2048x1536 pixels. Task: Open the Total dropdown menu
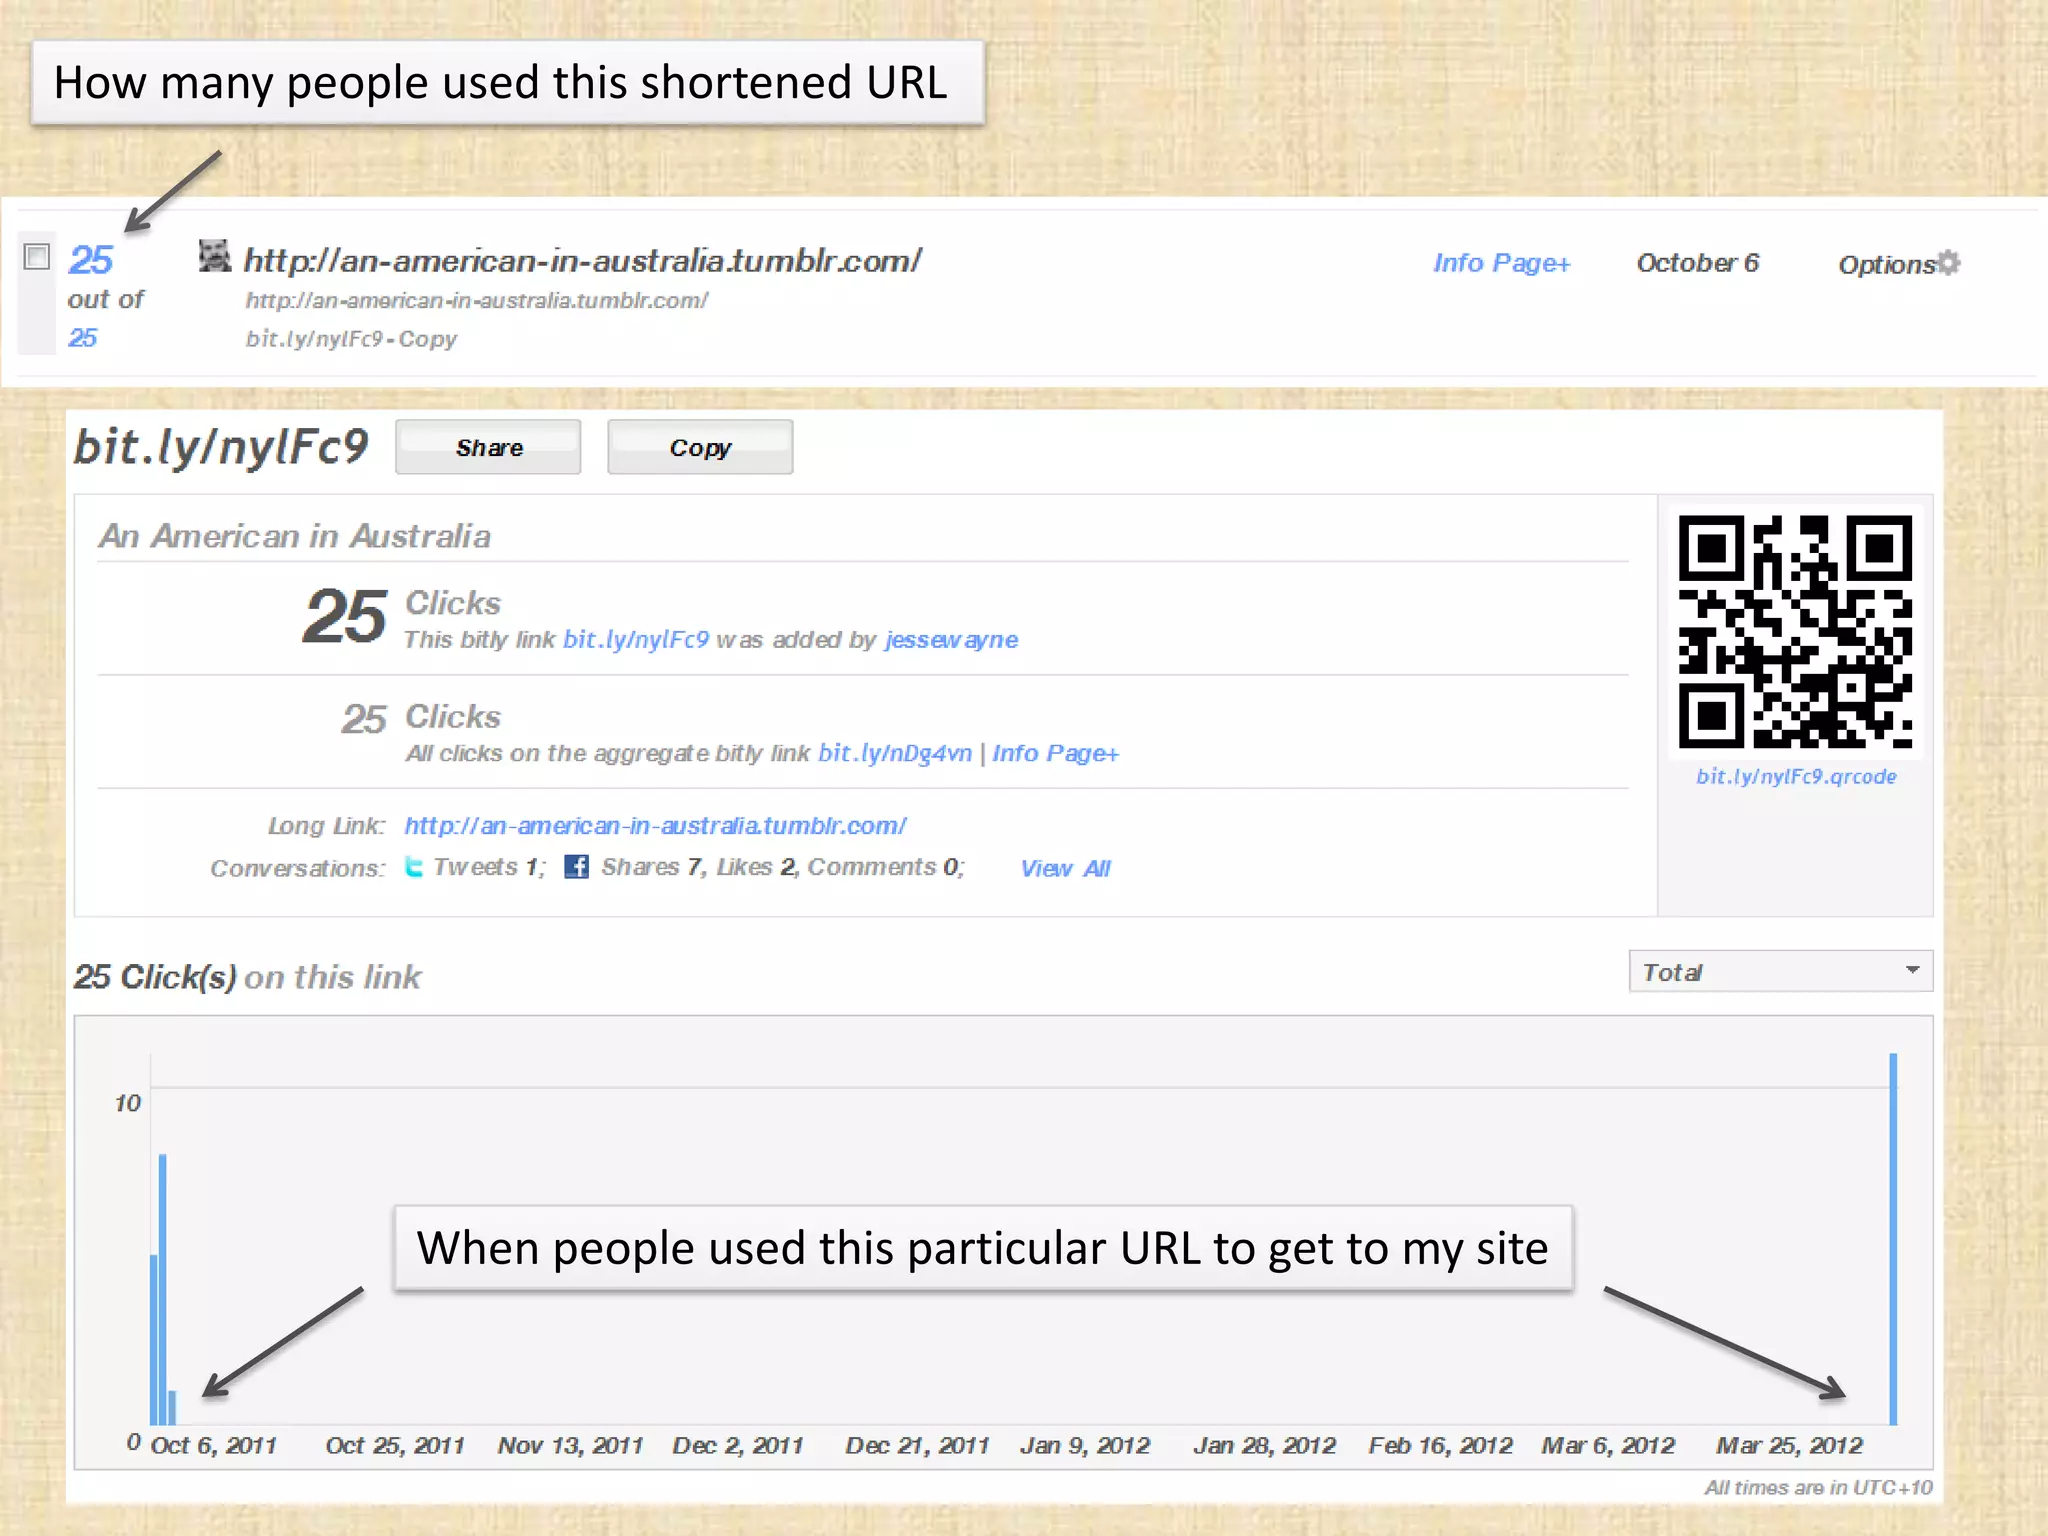[x=1780, y=971]
